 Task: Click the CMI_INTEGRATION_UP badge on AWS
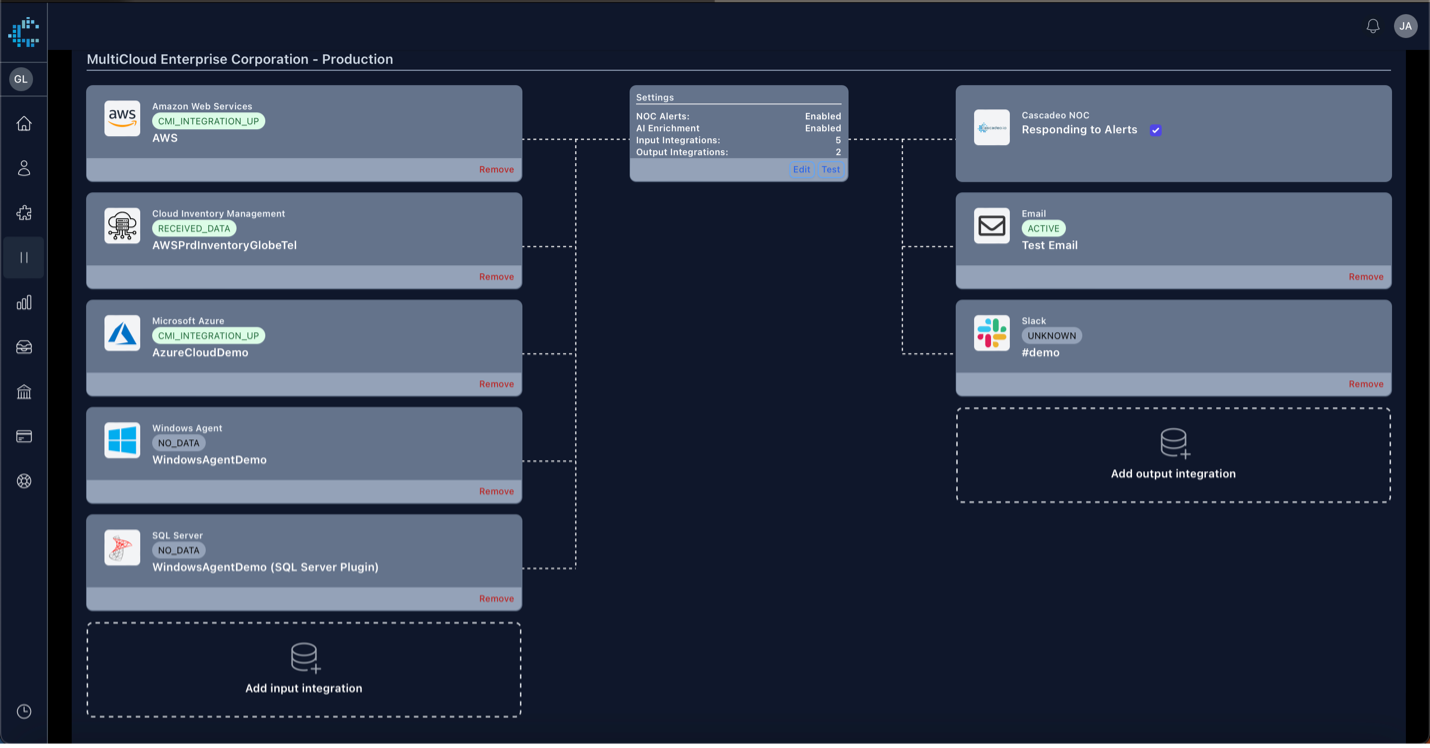pos(208,121)
